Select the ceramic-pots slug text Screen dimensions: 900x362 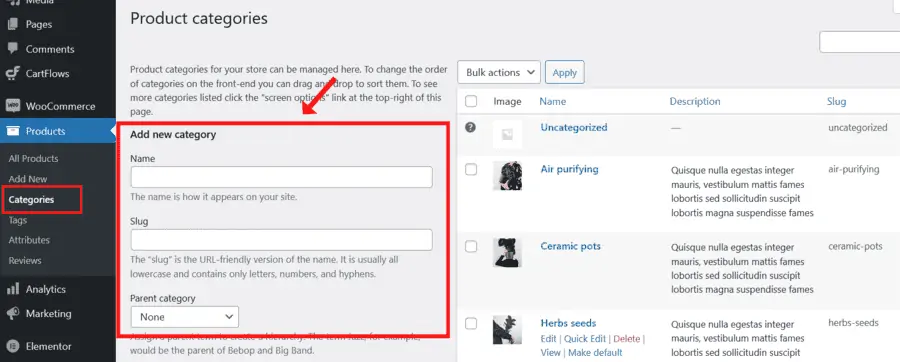855,246
